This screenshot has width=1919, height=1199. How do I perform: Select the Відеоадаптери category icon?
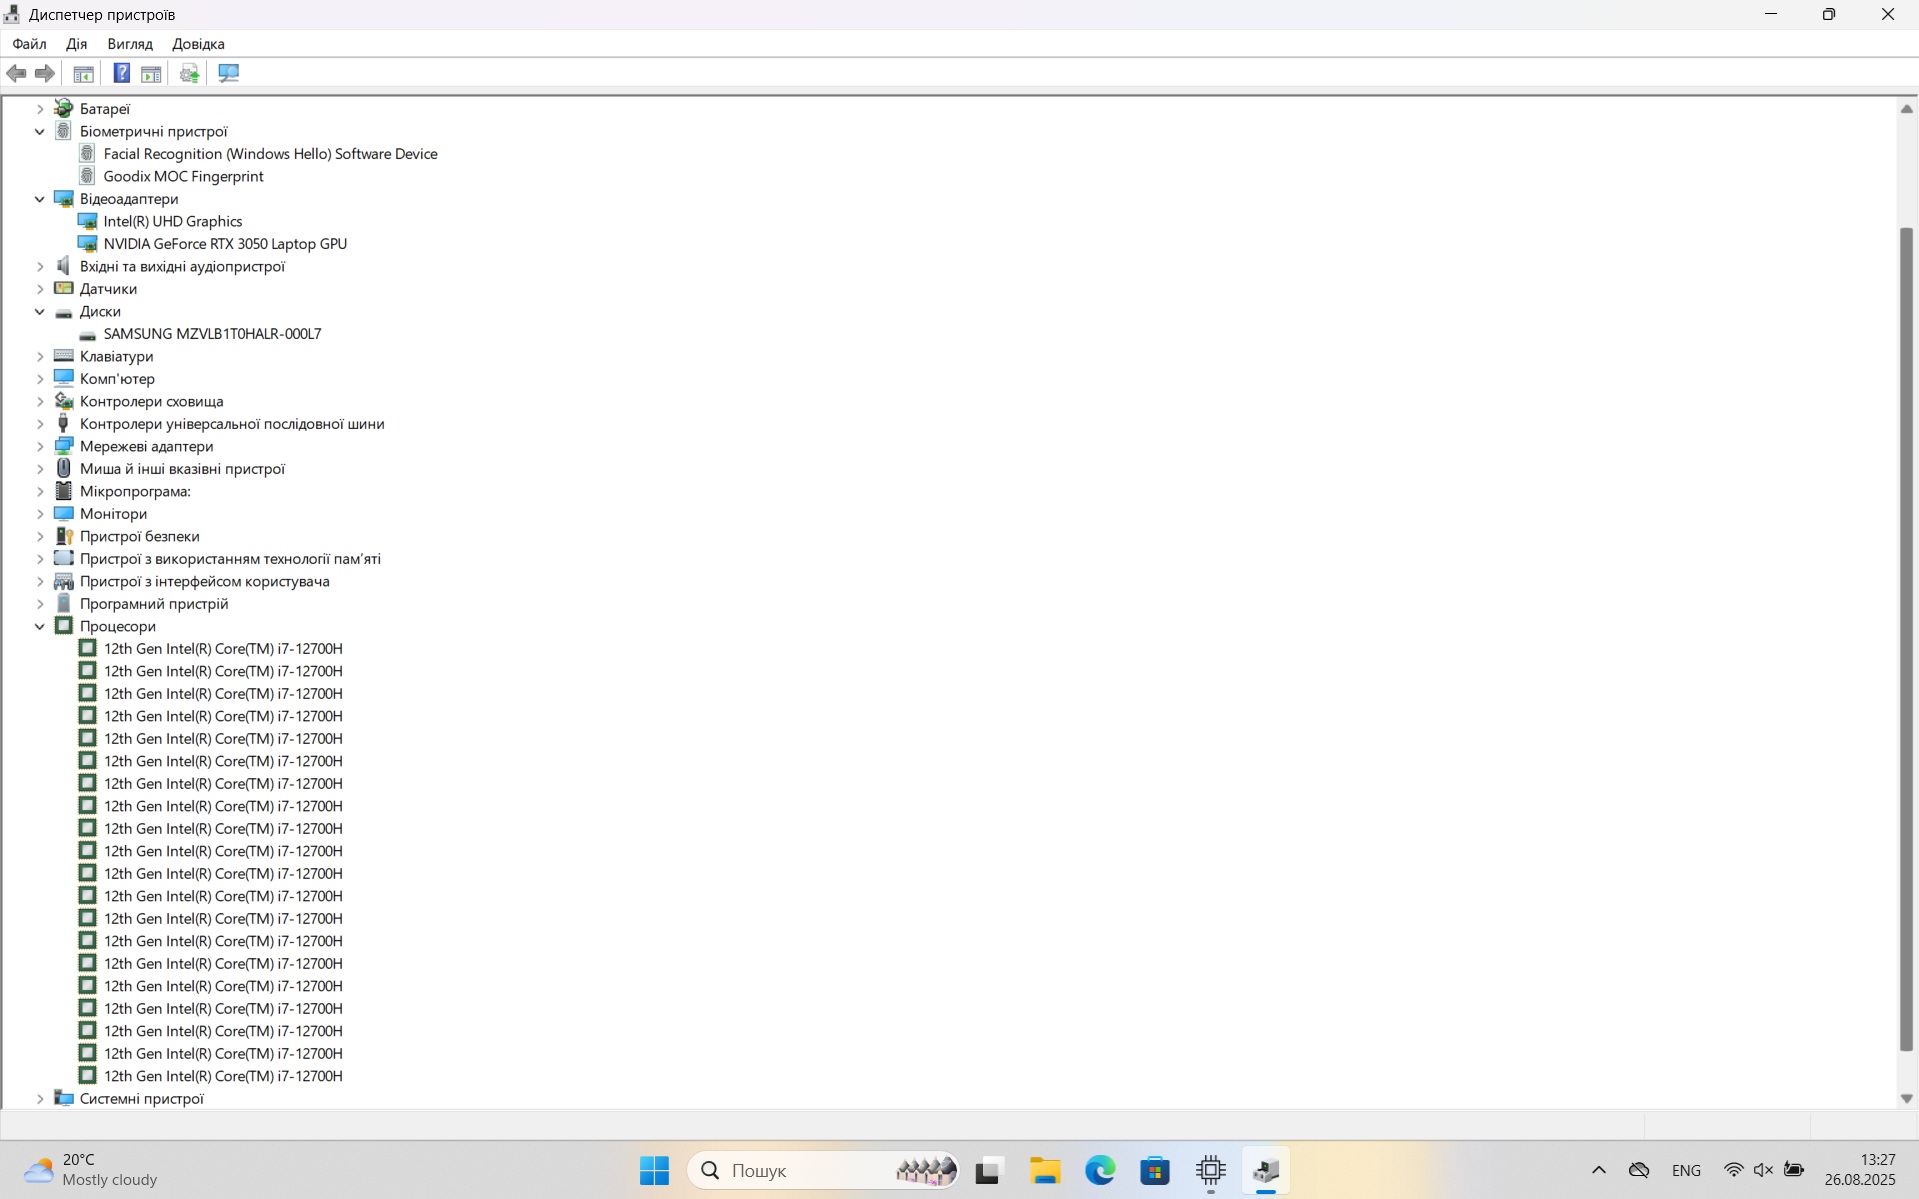[64, 198]
